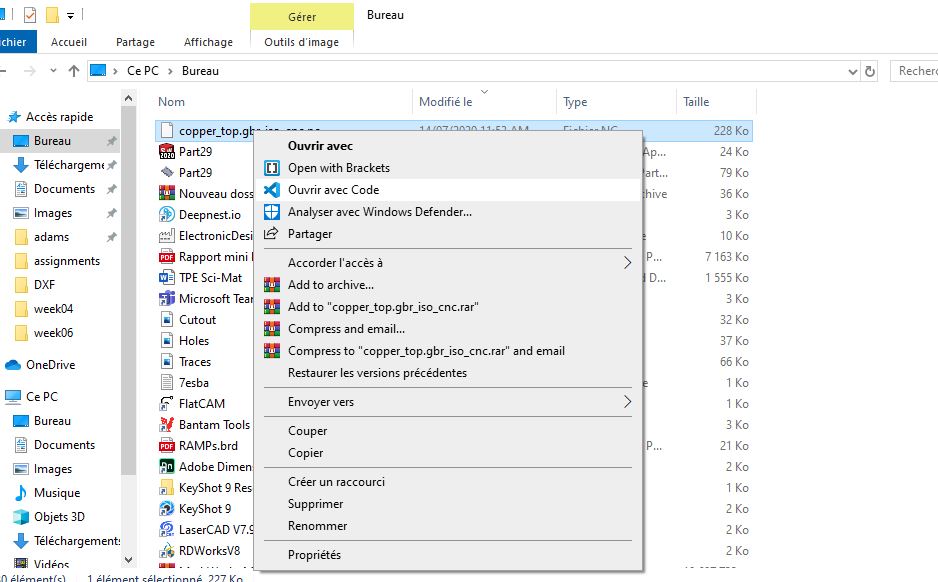Image resolution: width=938 pixels, height=582 pixels.
Task: Click the Visual Studio Code icon
Action: 271,190
